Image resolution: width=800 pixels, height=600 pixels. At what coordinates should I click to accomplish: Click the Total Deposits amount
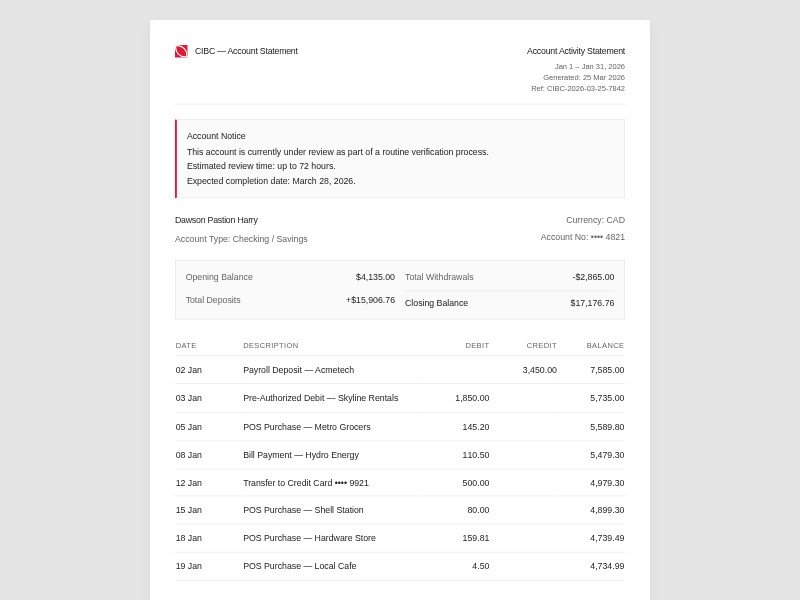pos(370,300)
